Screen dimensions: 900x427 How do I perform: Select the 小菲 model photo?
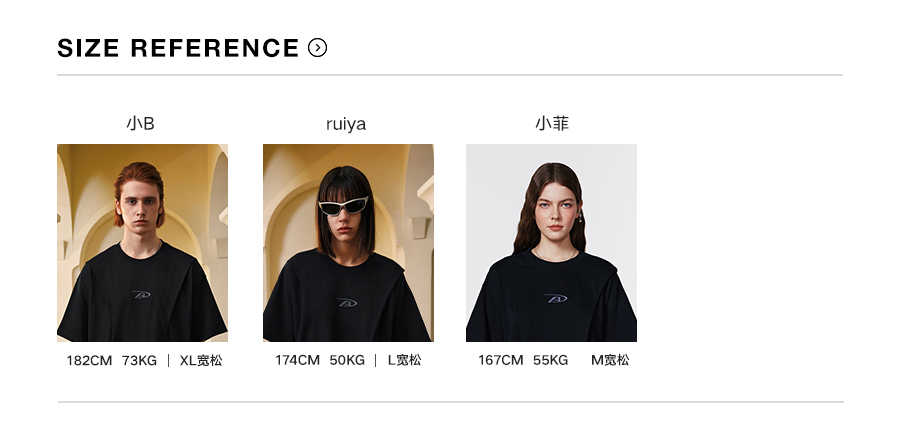(551, 243)
